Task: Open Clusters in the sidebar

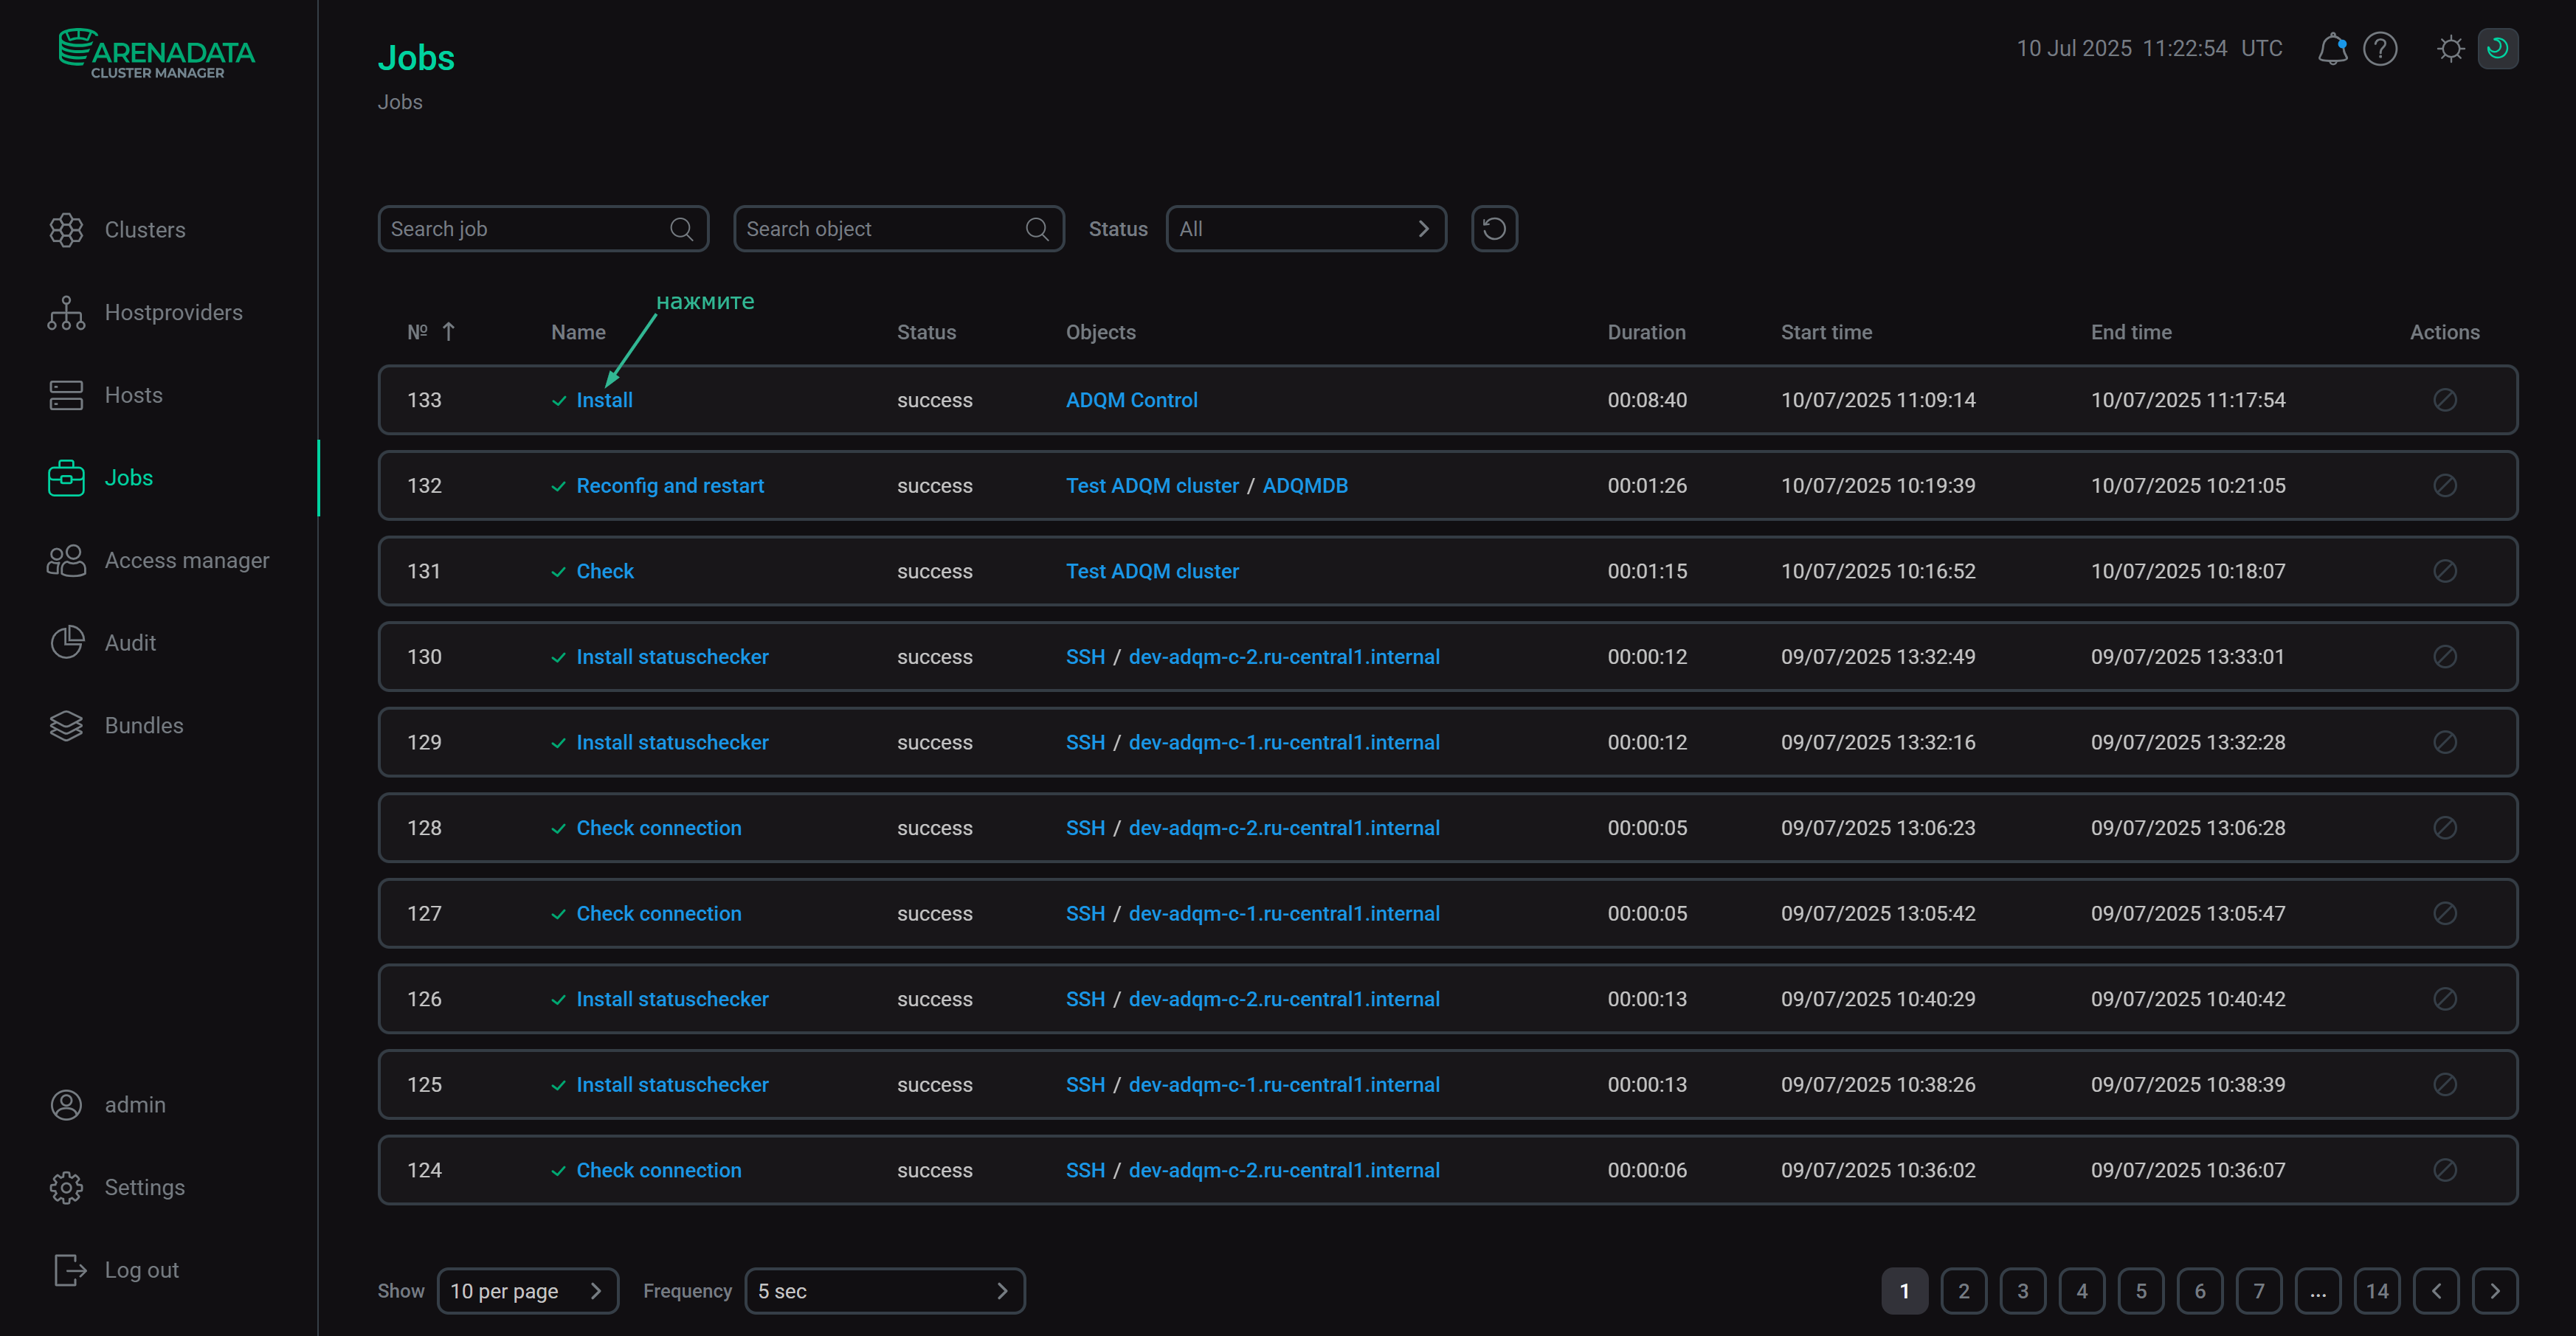Action: [144, 230]
